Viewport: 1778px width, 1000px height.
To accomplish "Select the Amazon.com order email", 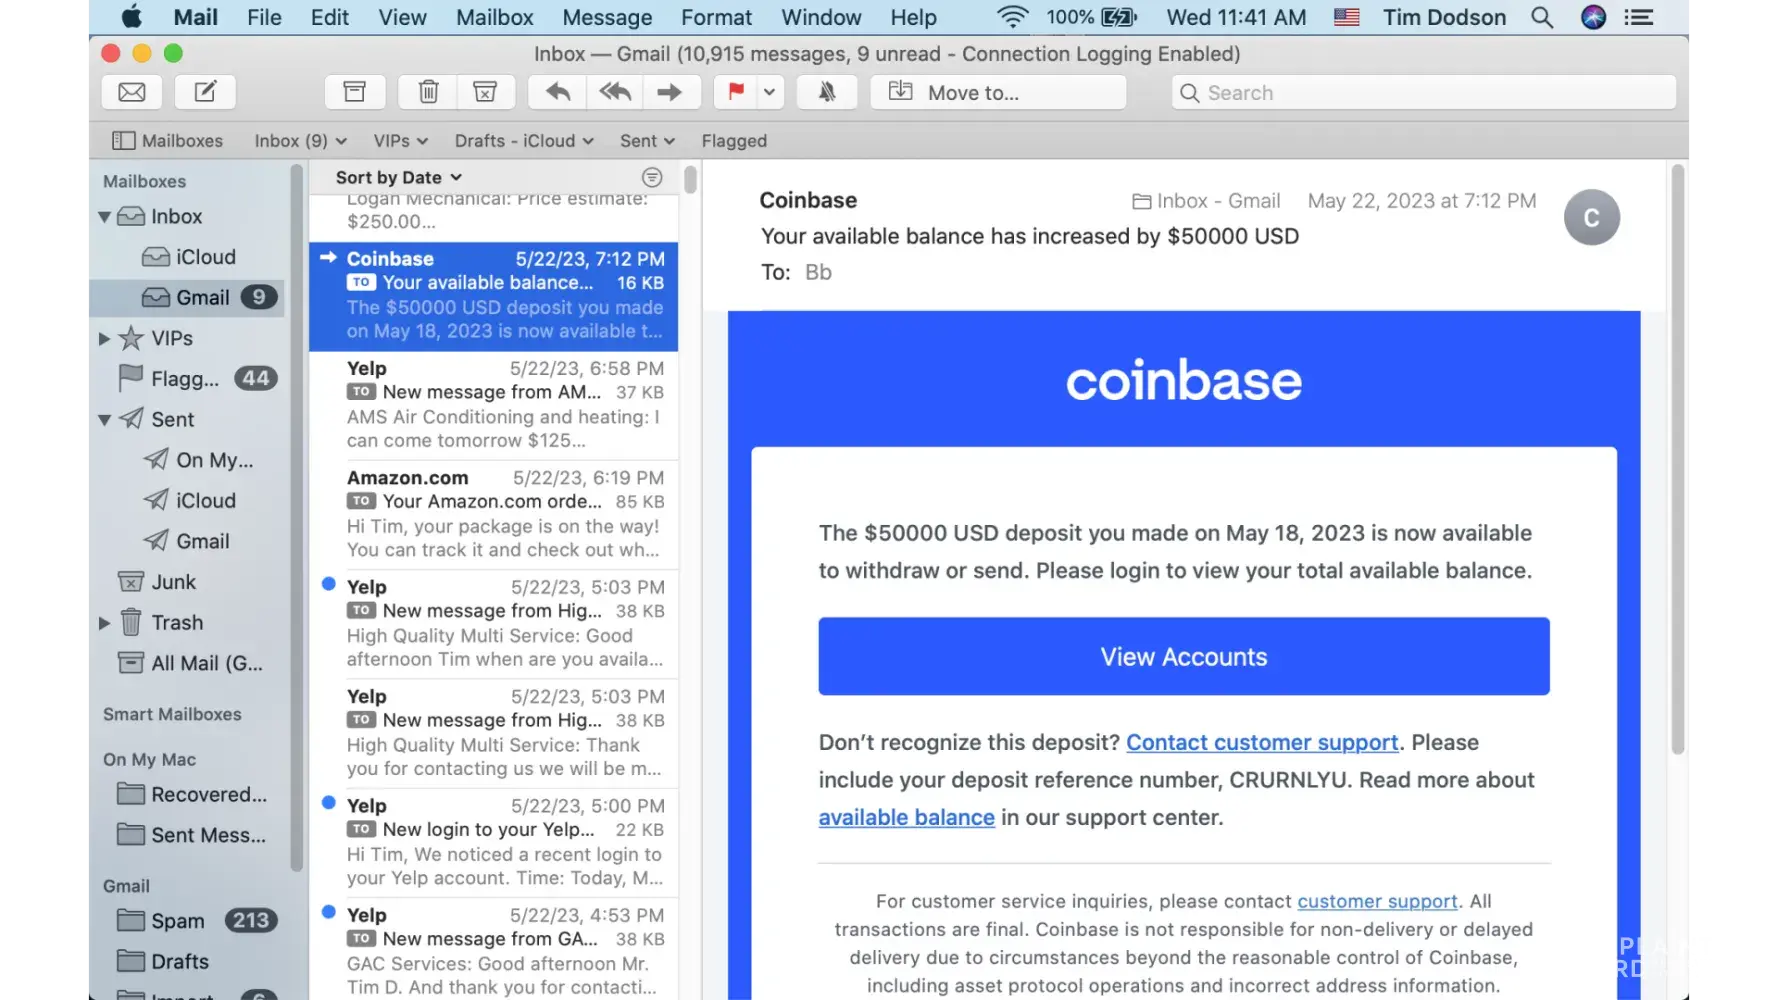I will coord(494,514).
